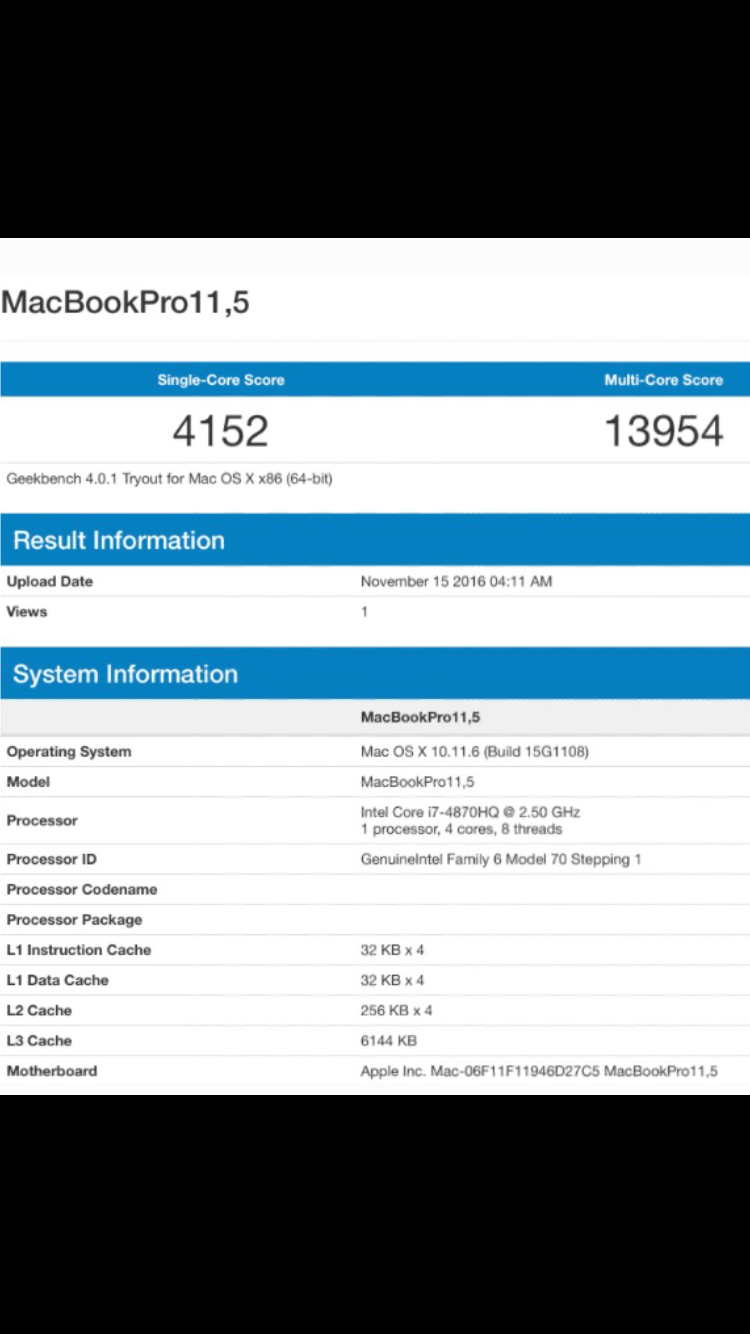
Task: Click the Processor Codename label
Action: point(82,889)
